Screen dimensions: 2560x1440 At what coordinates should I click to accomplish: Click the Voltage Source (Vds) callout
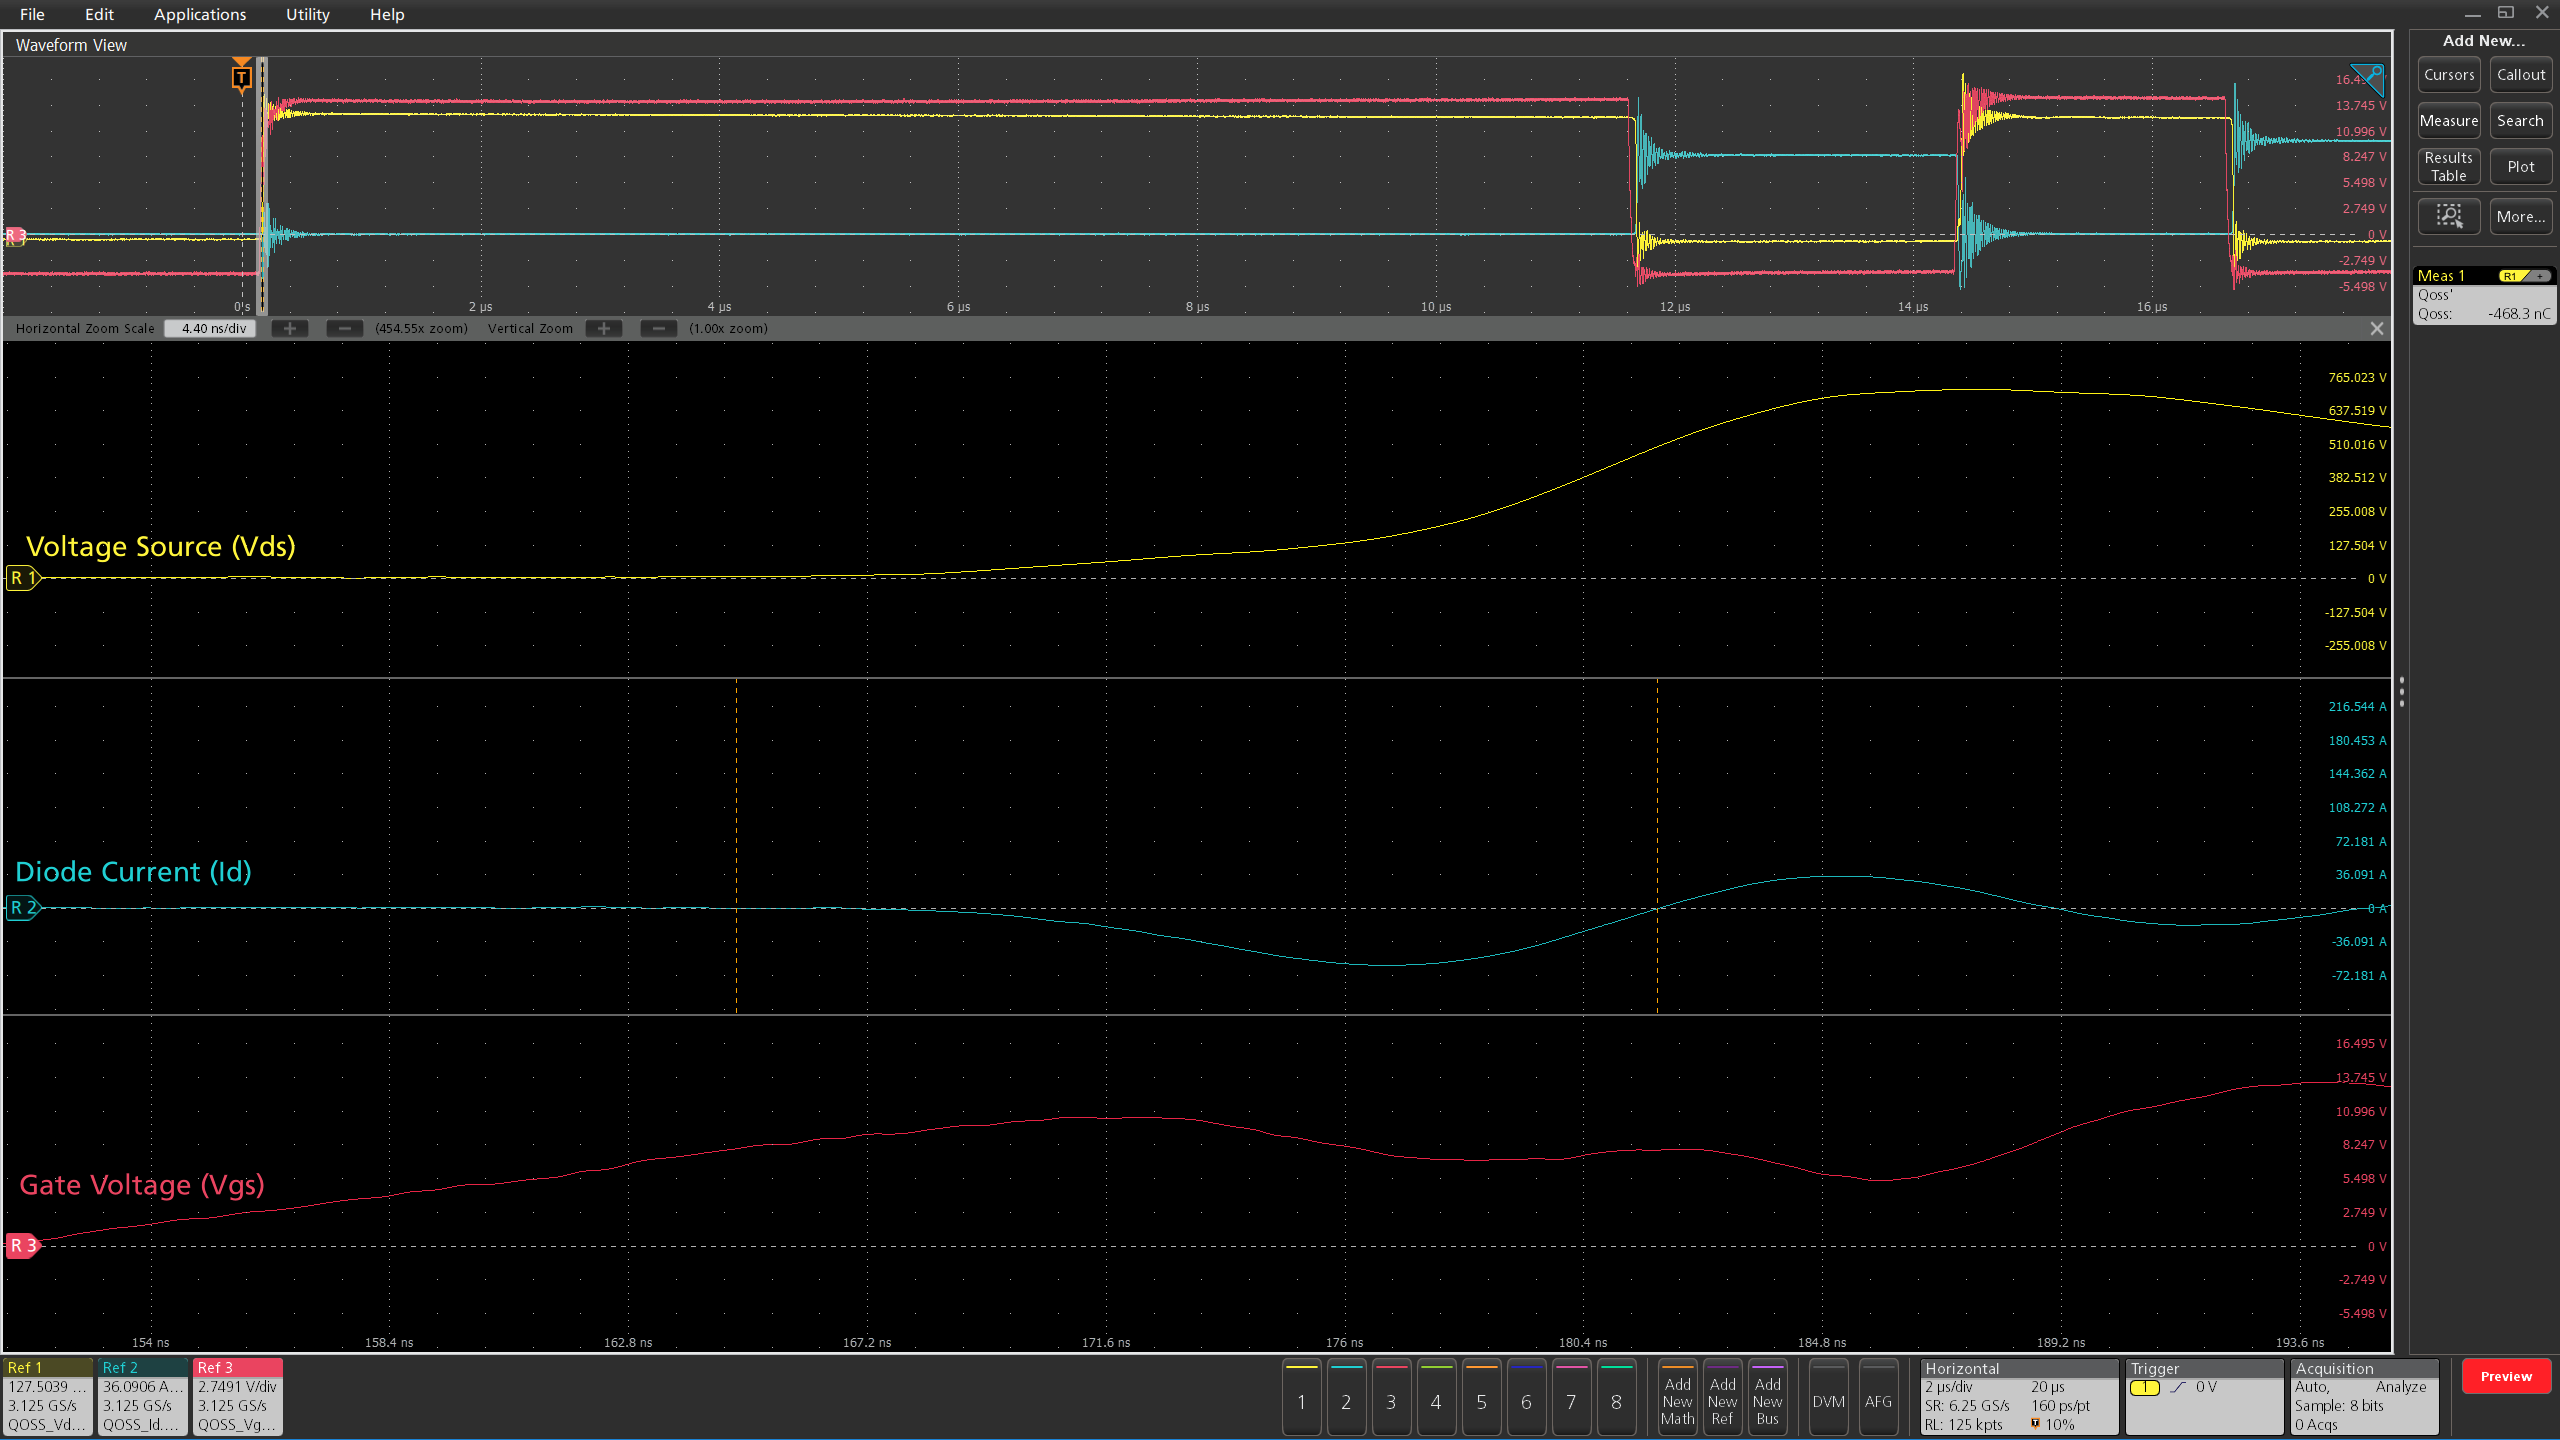pyautogui.click(x=160, y=547)
